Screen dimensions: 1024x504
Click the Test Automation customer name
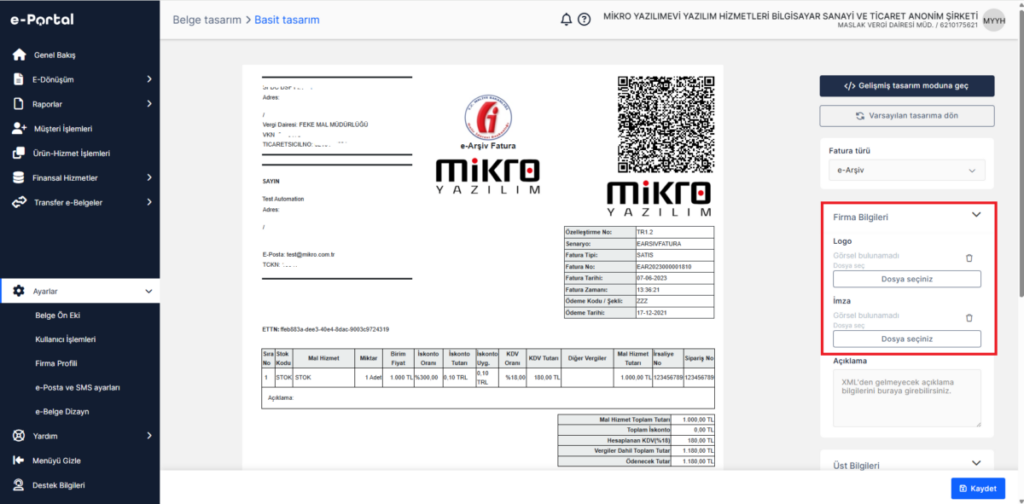pyautogui.click(x=283, y=198)
